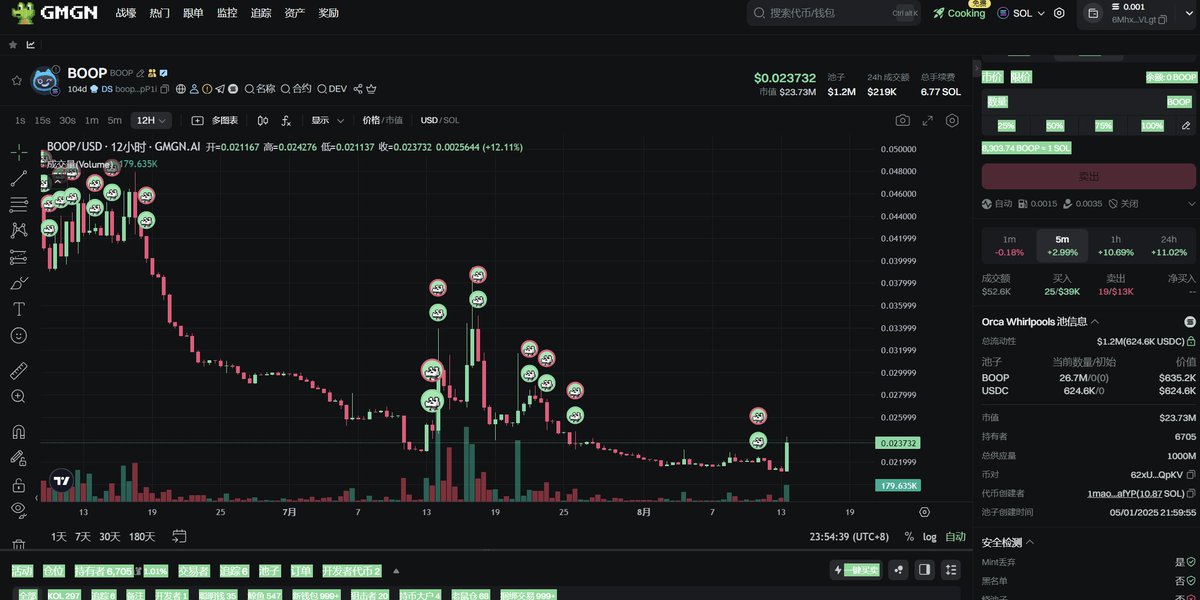The height and width of the screenshot is (600, 1200).
Task: Set sell amount to 25%
Action: point(1006,126)
